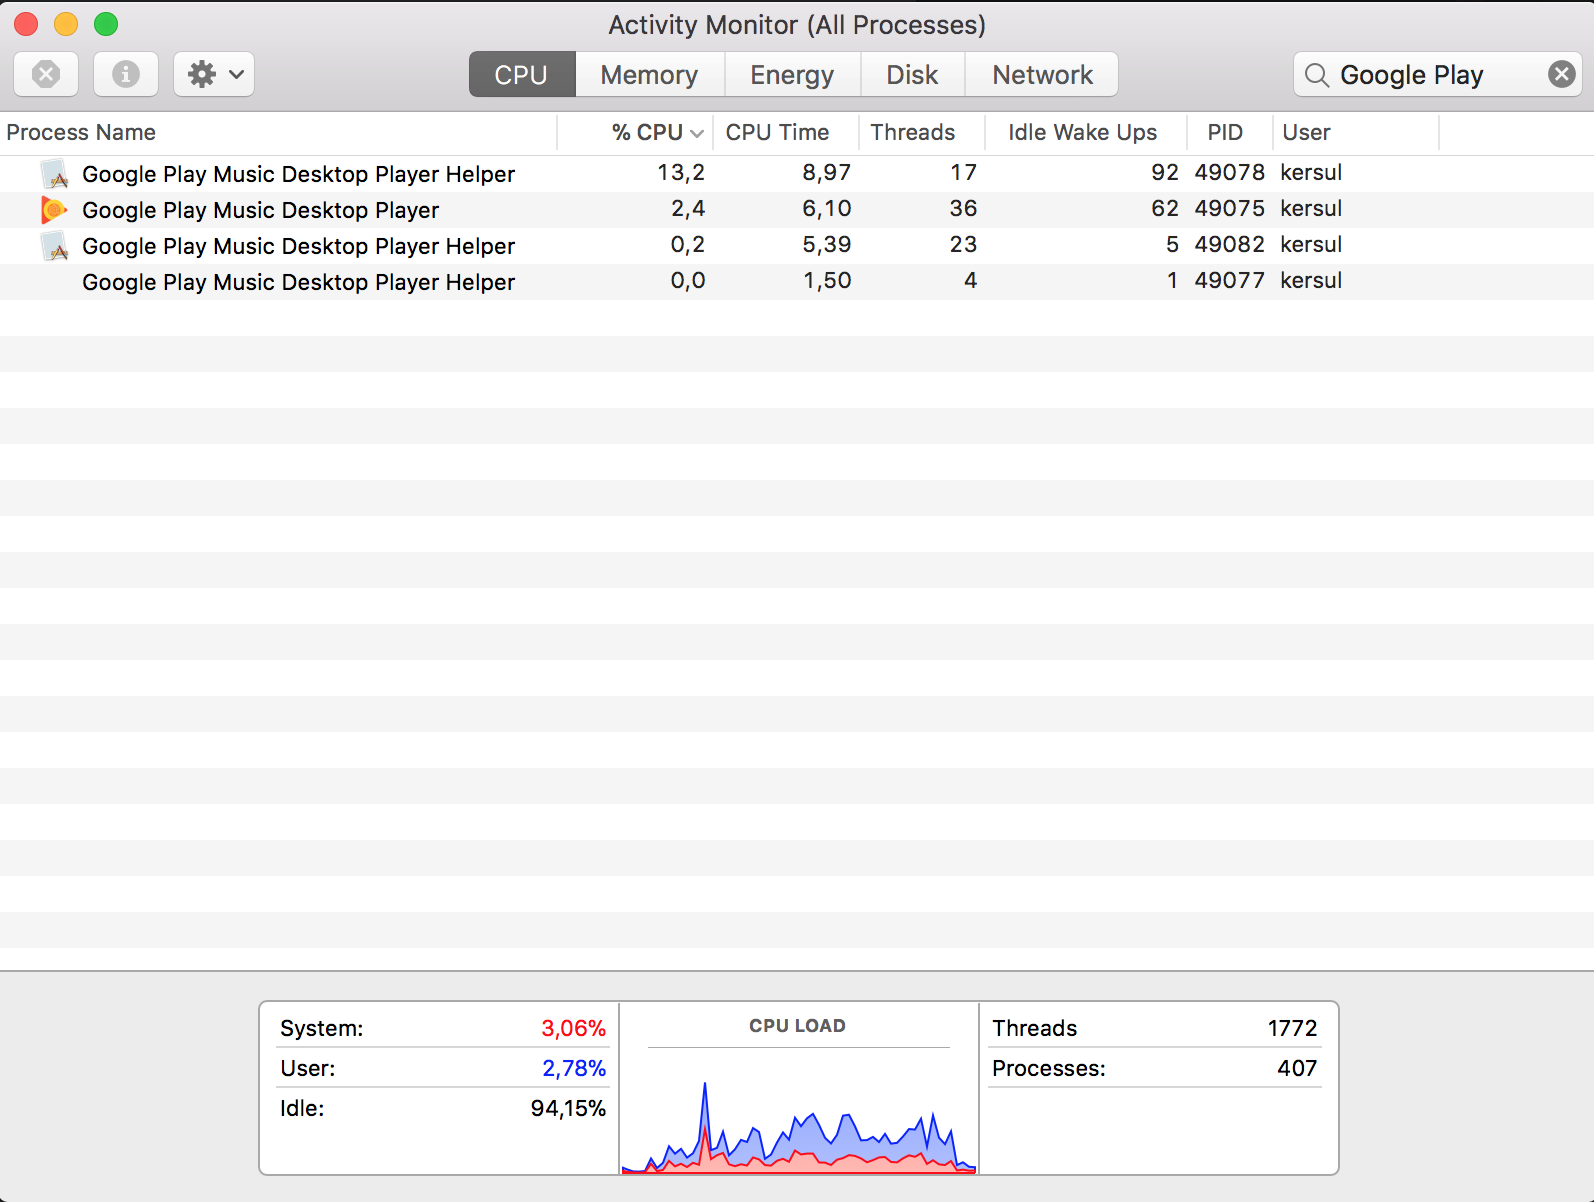Click the System 3,06% statistic

click(443, 1028)
